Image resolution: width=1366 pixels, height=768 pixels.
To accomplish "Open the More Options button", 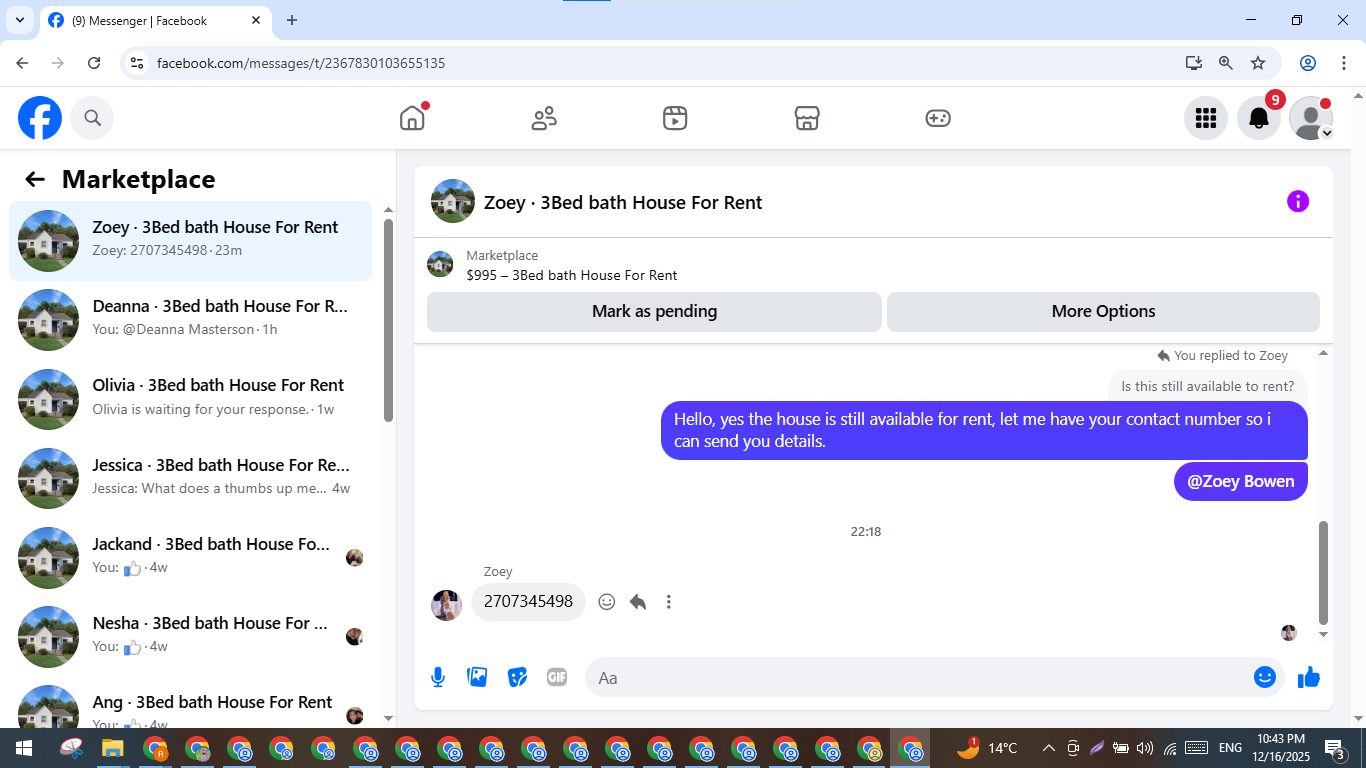I will coord(1103,311).
